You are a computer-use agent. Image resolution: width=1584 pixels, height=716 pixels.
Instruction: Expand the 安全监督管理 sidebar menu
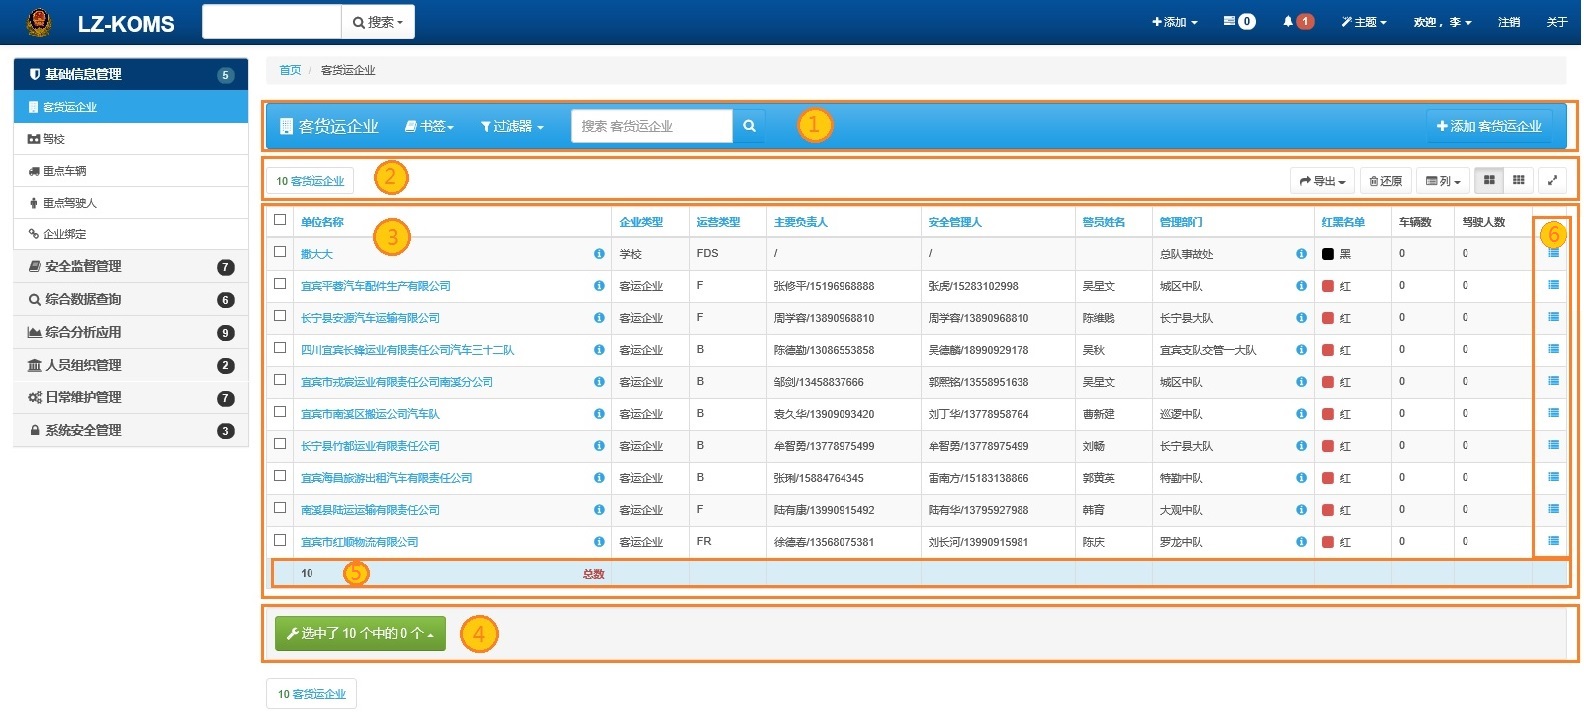pos(131,266)
